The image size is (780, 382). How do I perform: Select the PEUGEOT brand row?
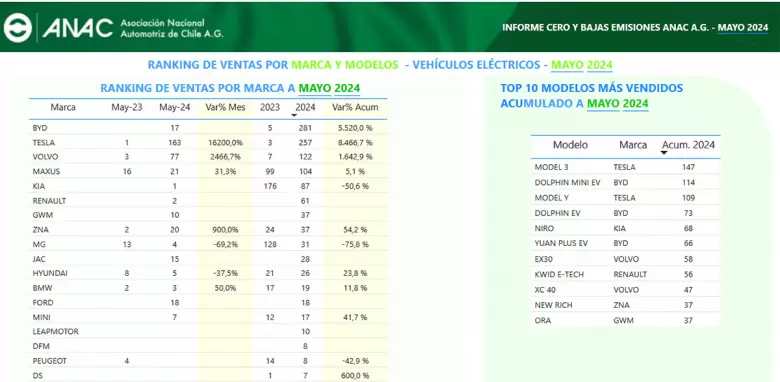[208, 361]
